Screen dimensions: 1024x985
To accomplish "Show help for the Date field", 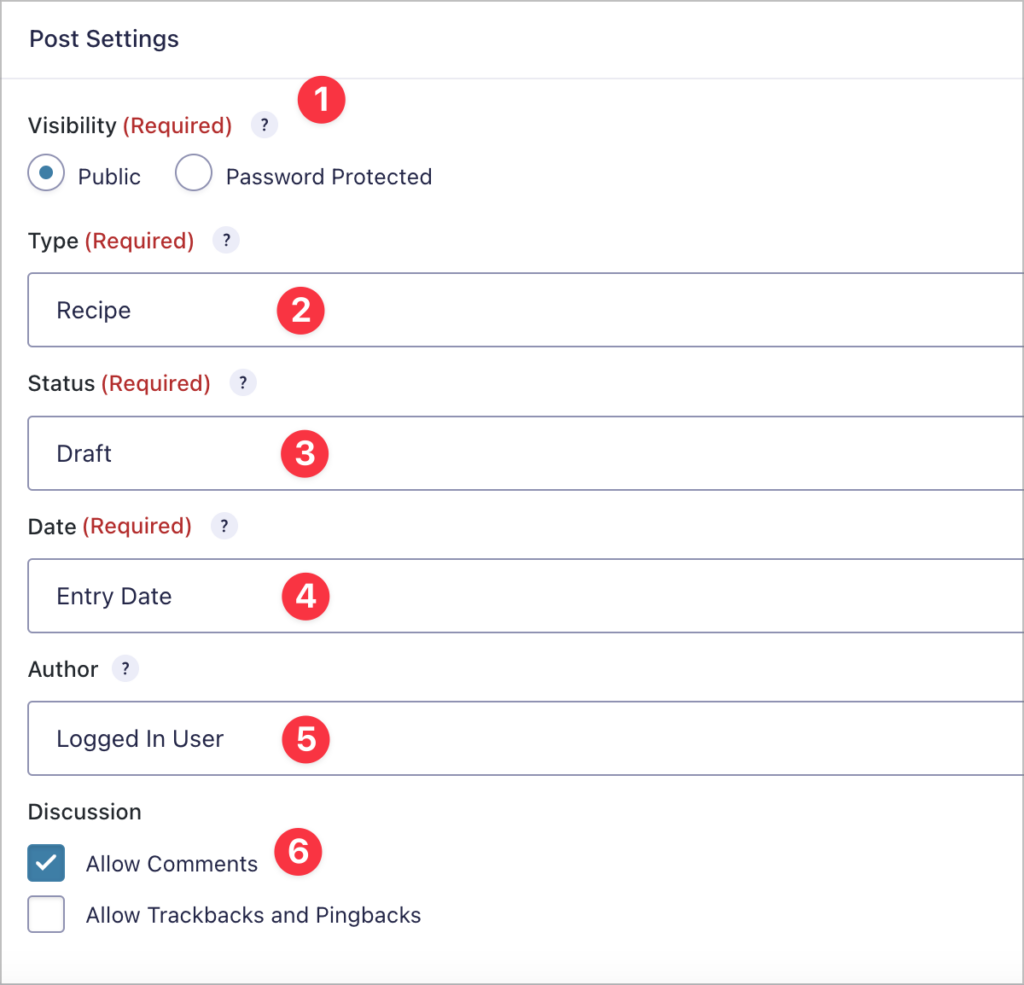I will click(224, 527).
